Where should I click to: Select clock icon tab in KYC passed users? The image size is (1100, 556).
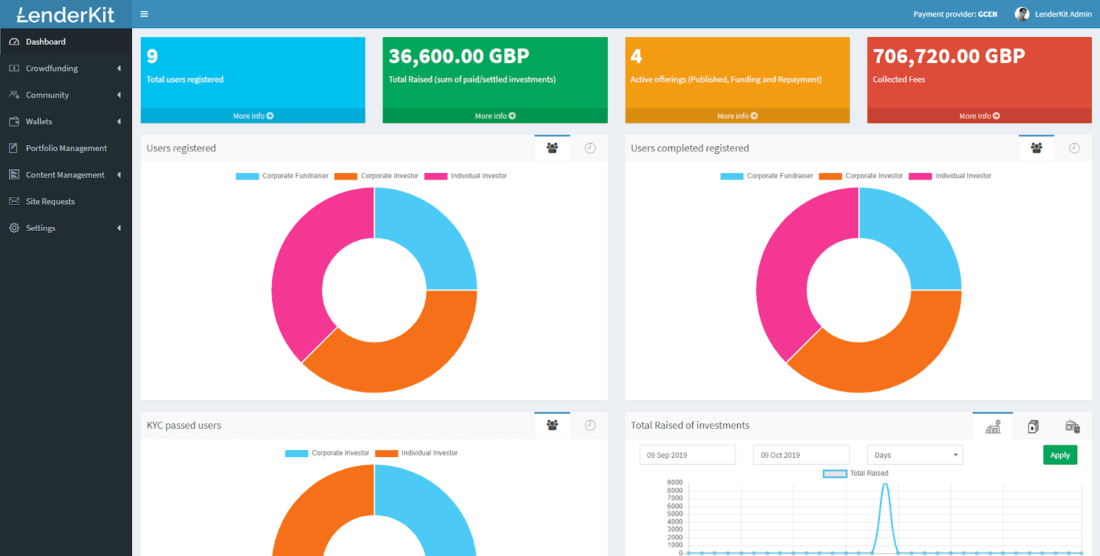coord(590,425)
